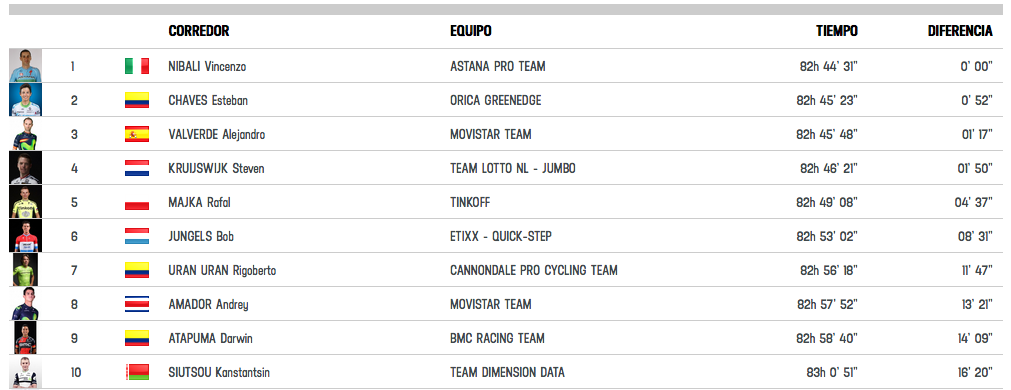Sort by the EQUIPO column header
Screen dimensions: 1011x390
tap(471, 31)
